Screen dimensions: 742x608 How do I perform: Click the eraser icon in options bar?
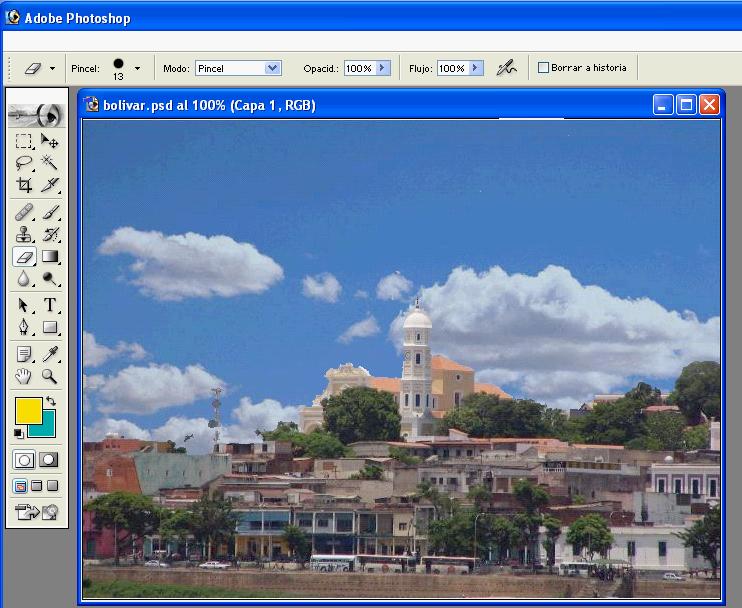click(33, 69)
